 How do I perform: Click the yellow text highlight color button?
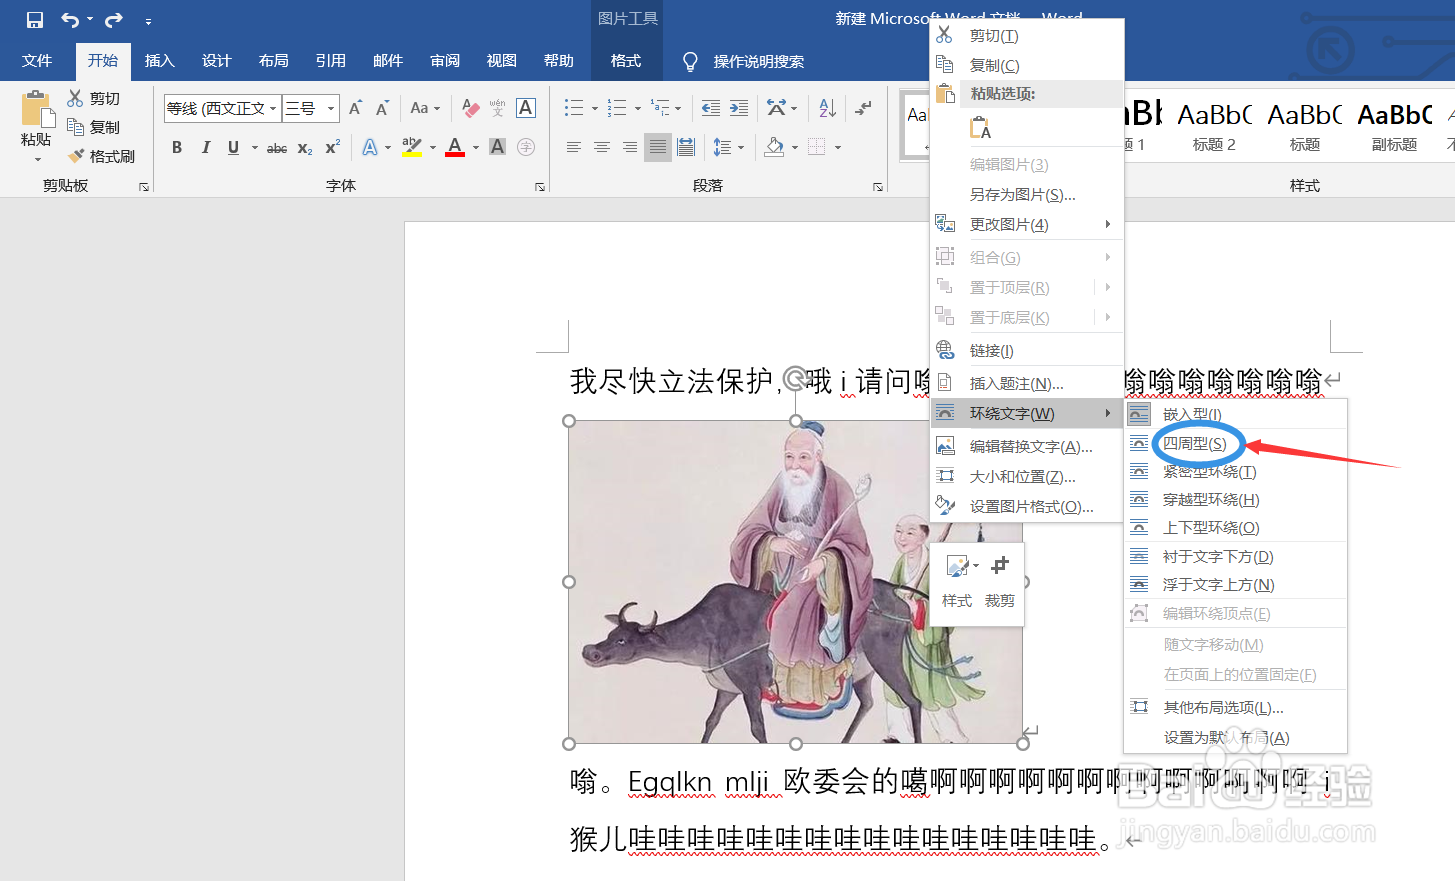(x=411, y=148)
